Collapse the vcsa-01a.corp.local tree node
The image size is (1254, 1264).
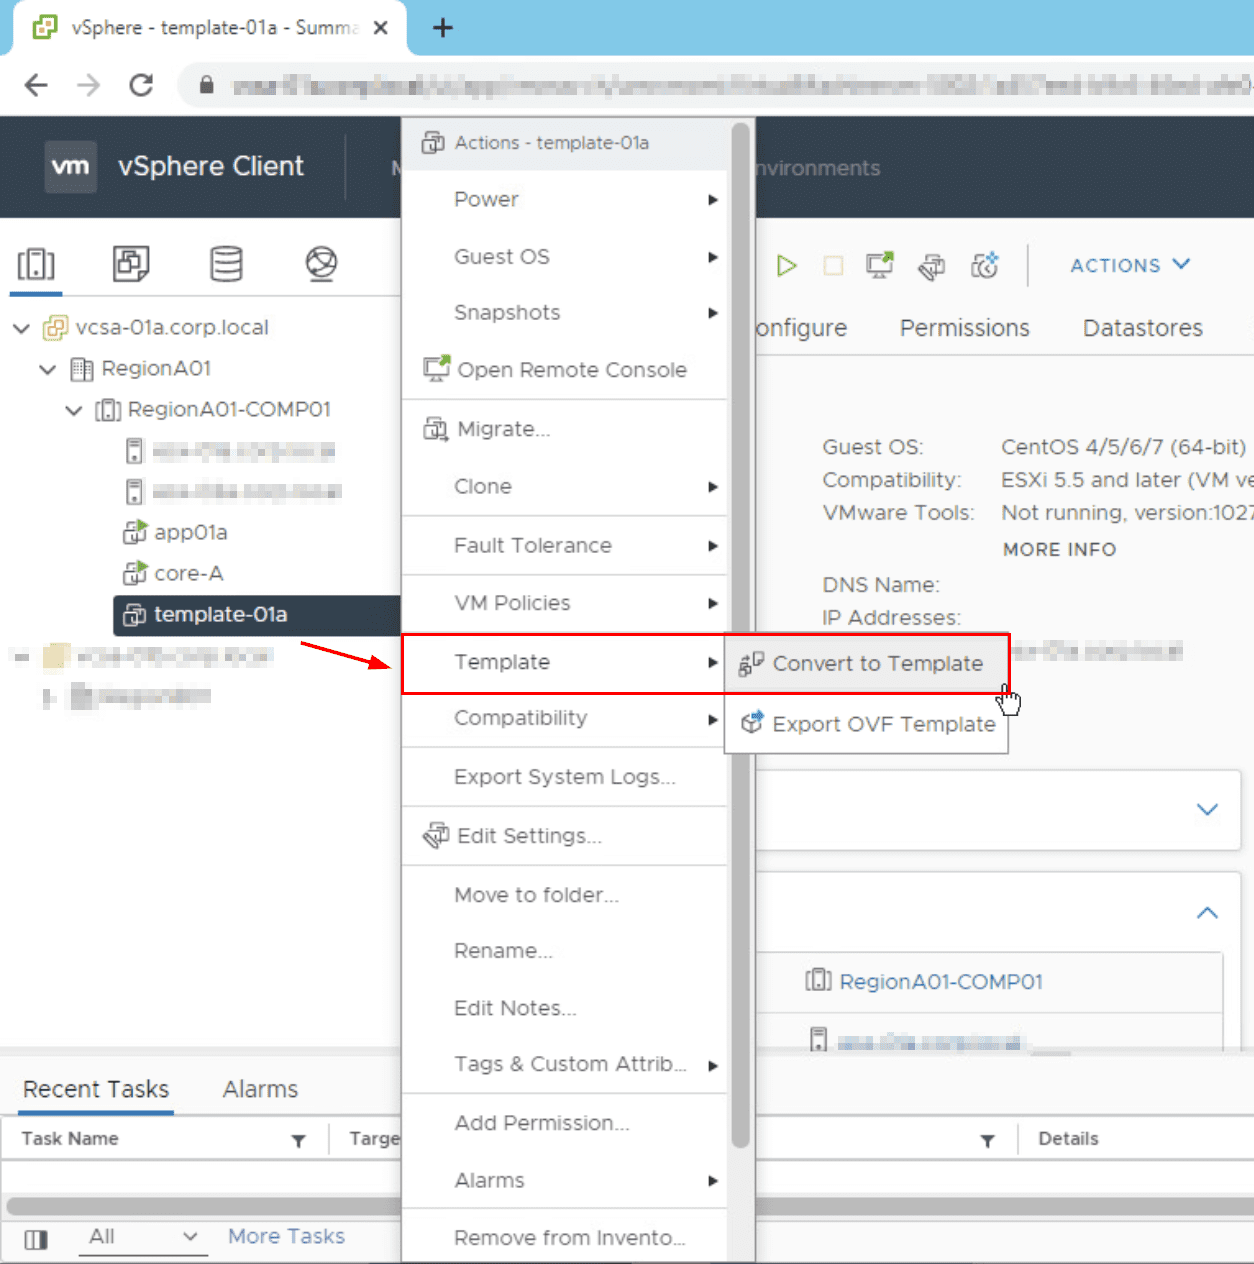(21, 328)
